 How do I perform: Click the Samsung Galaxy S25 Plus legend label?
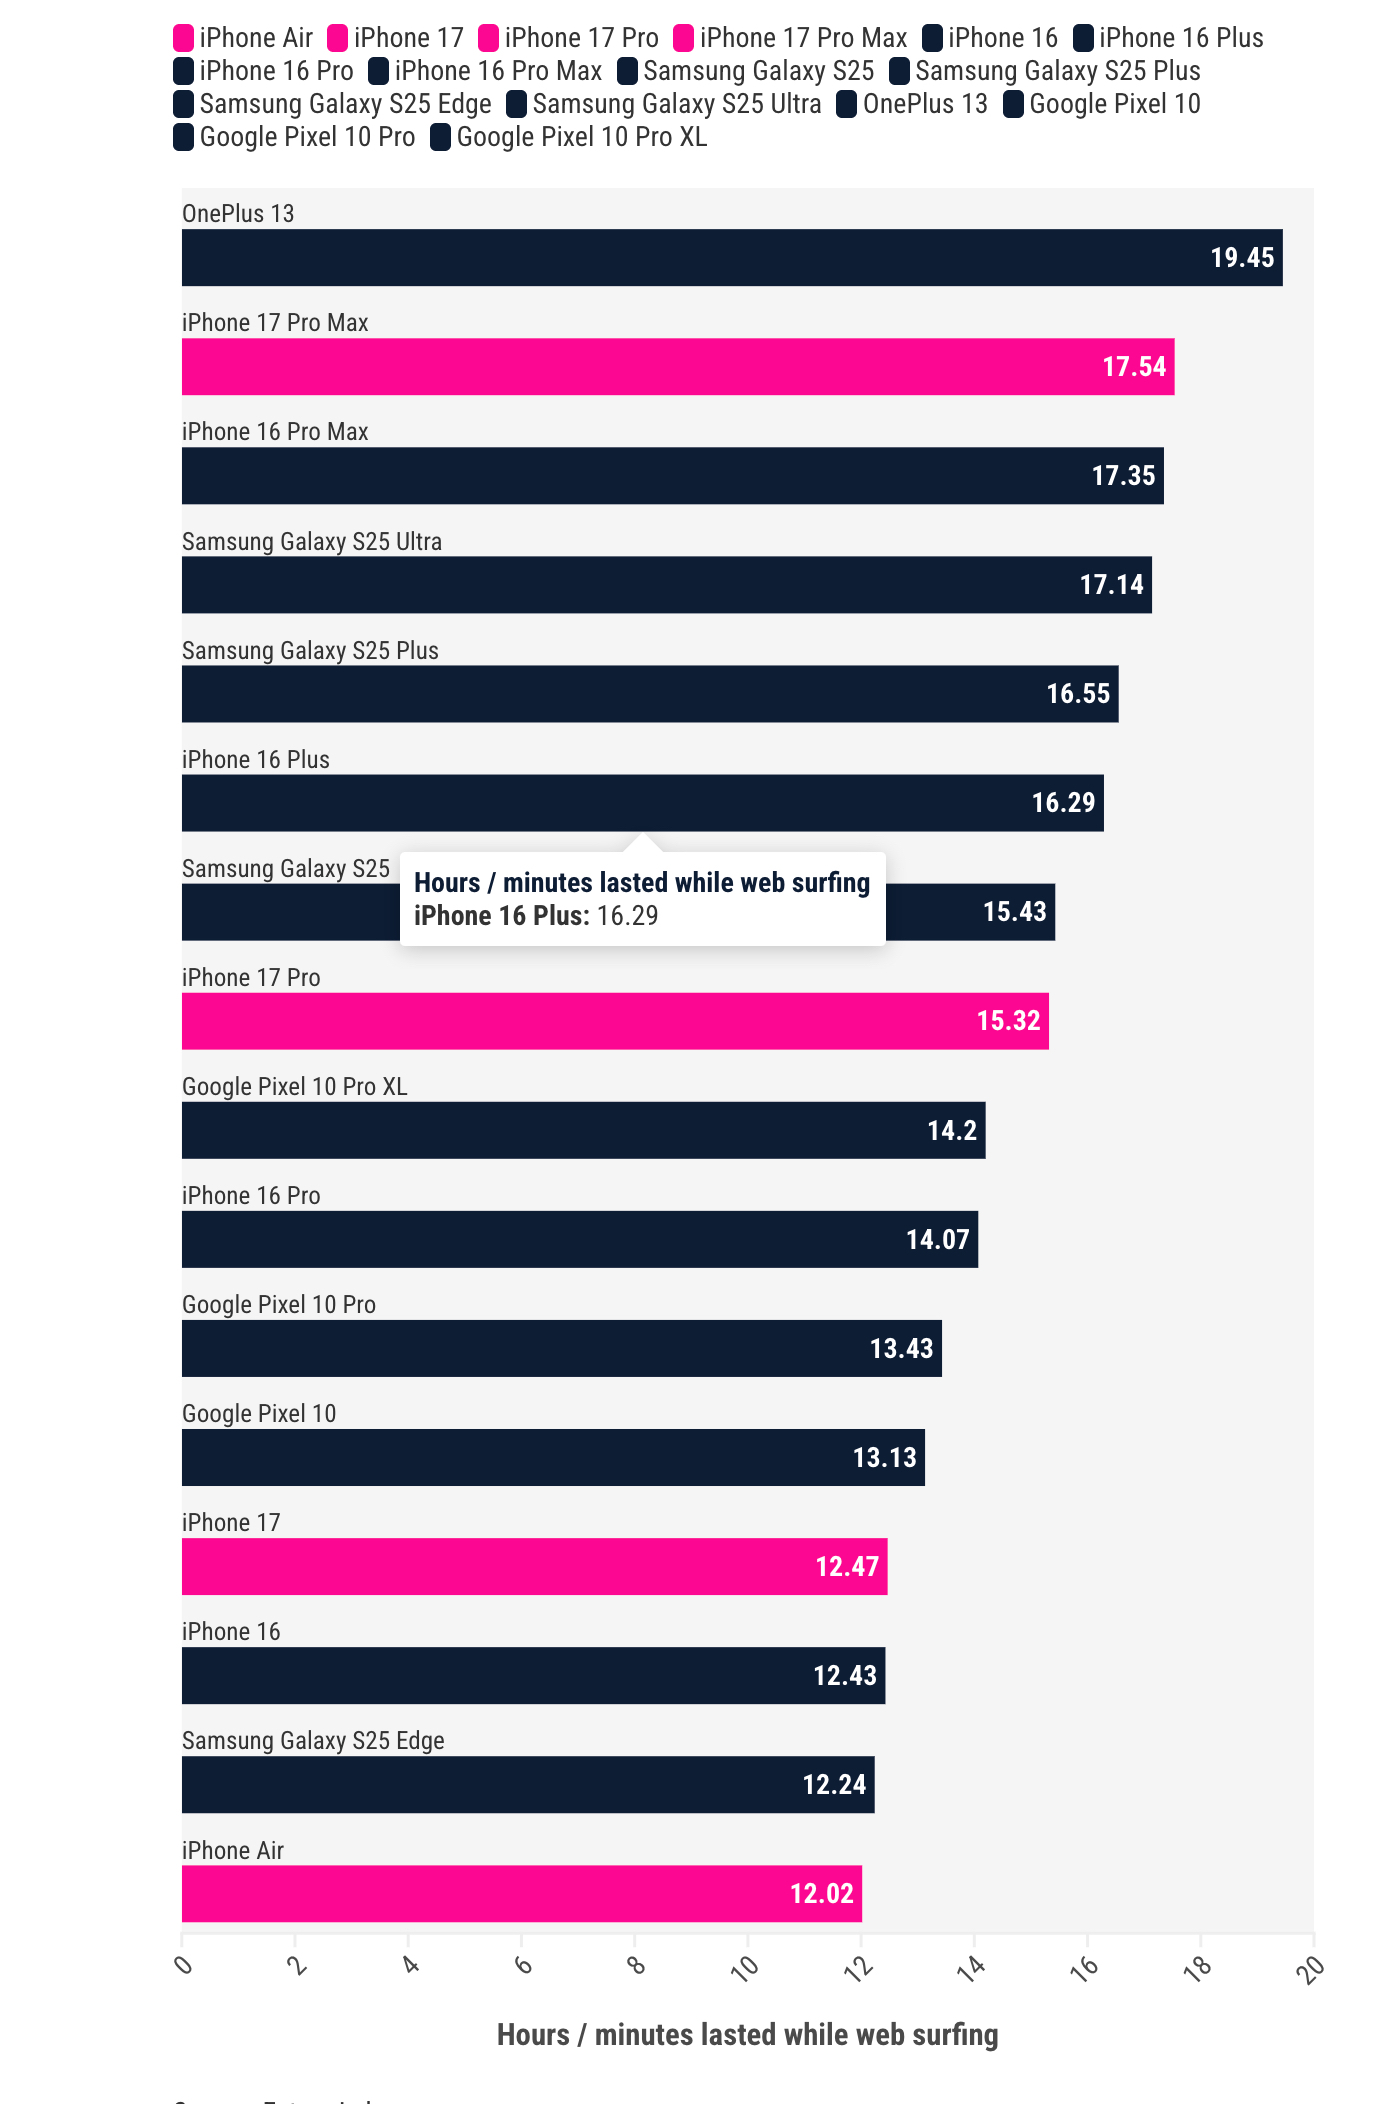[x=1057, y=71]
